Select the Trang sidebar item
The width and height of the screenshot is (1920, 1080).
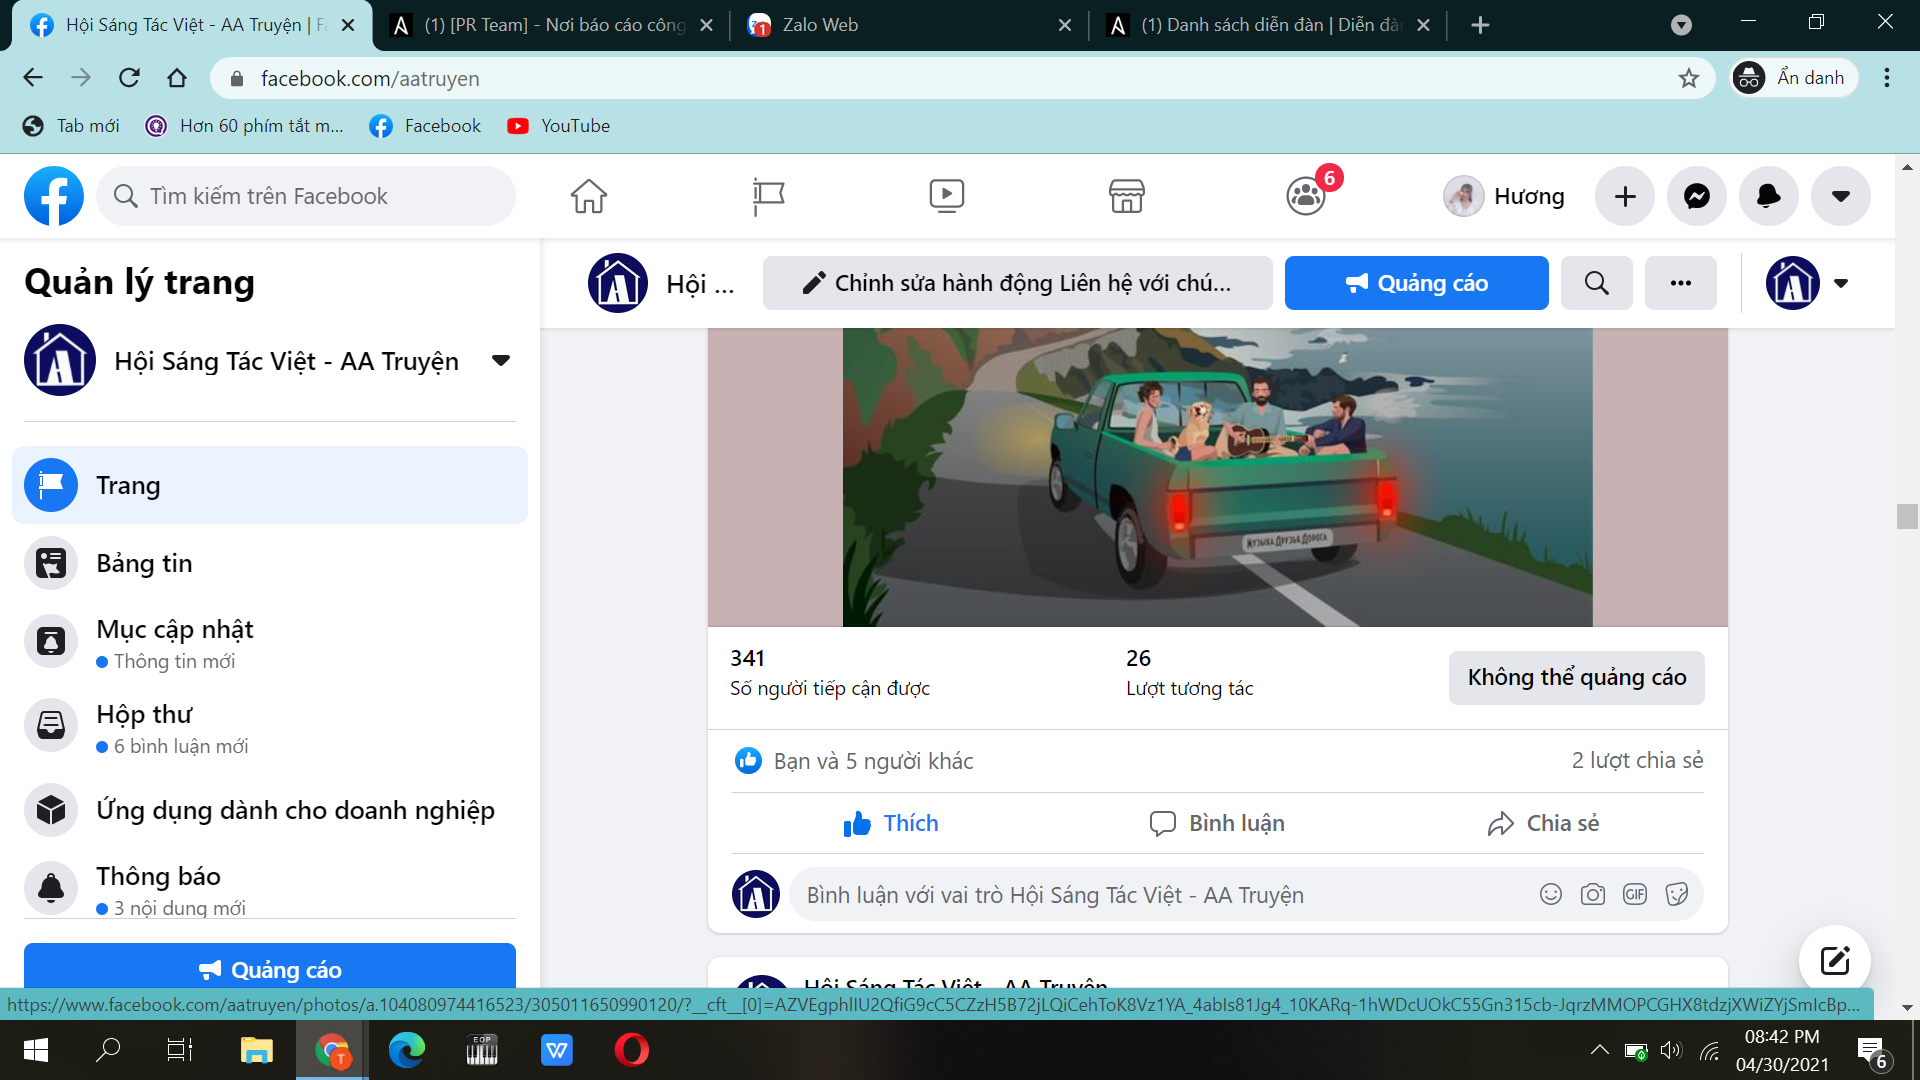click(270, 485)
